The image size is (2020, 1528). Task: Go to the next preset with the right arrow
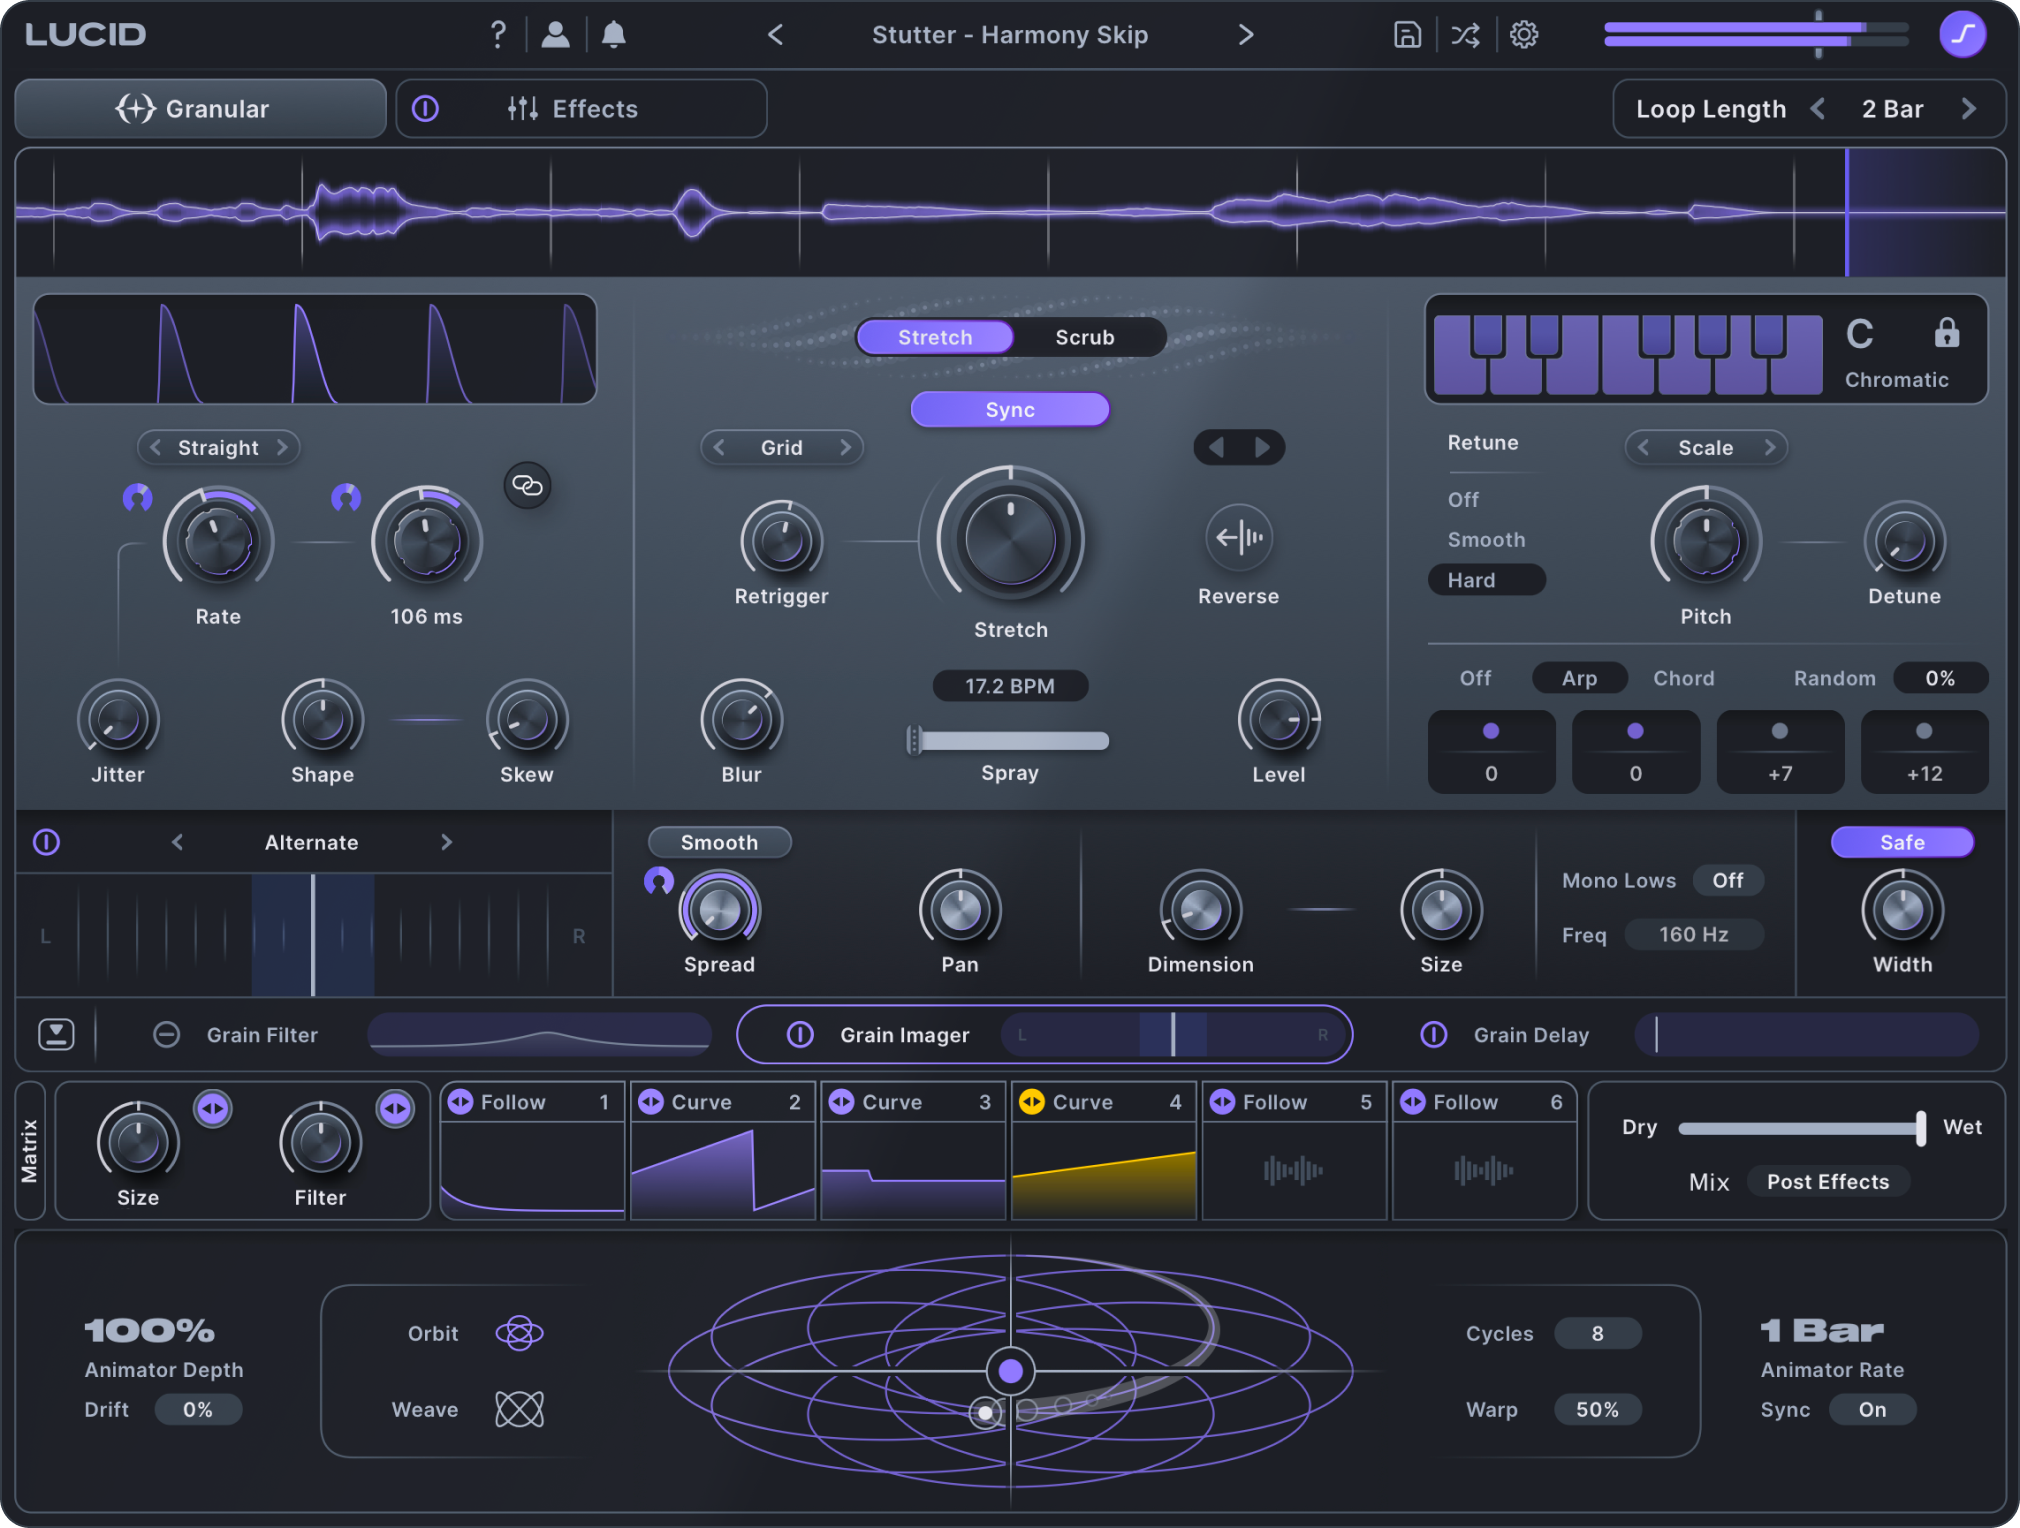[1246, 35]
